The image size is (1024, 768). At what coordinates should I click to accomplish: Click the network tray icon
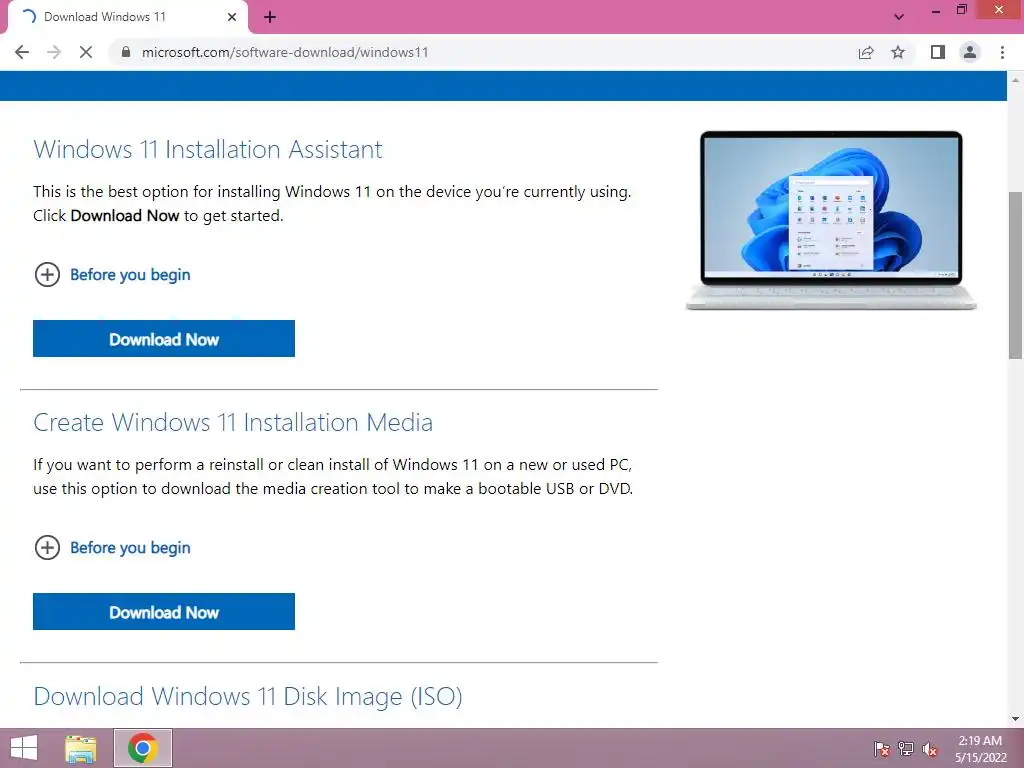(x=906, y=749)
